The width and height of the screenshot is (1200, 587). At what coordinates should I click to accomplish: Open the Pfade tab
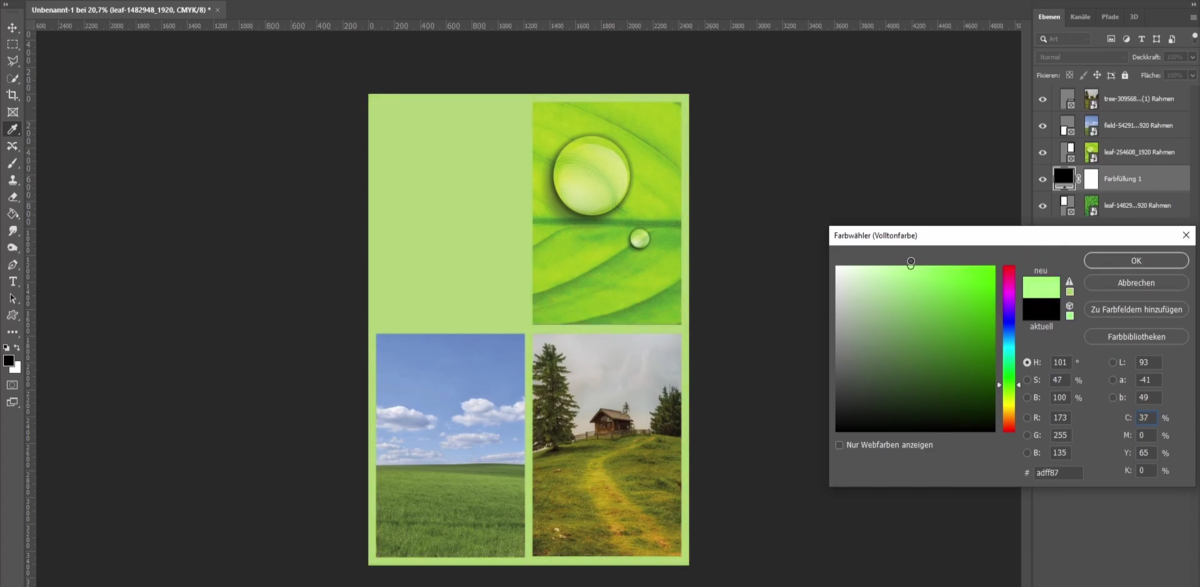coord(1110,17)
